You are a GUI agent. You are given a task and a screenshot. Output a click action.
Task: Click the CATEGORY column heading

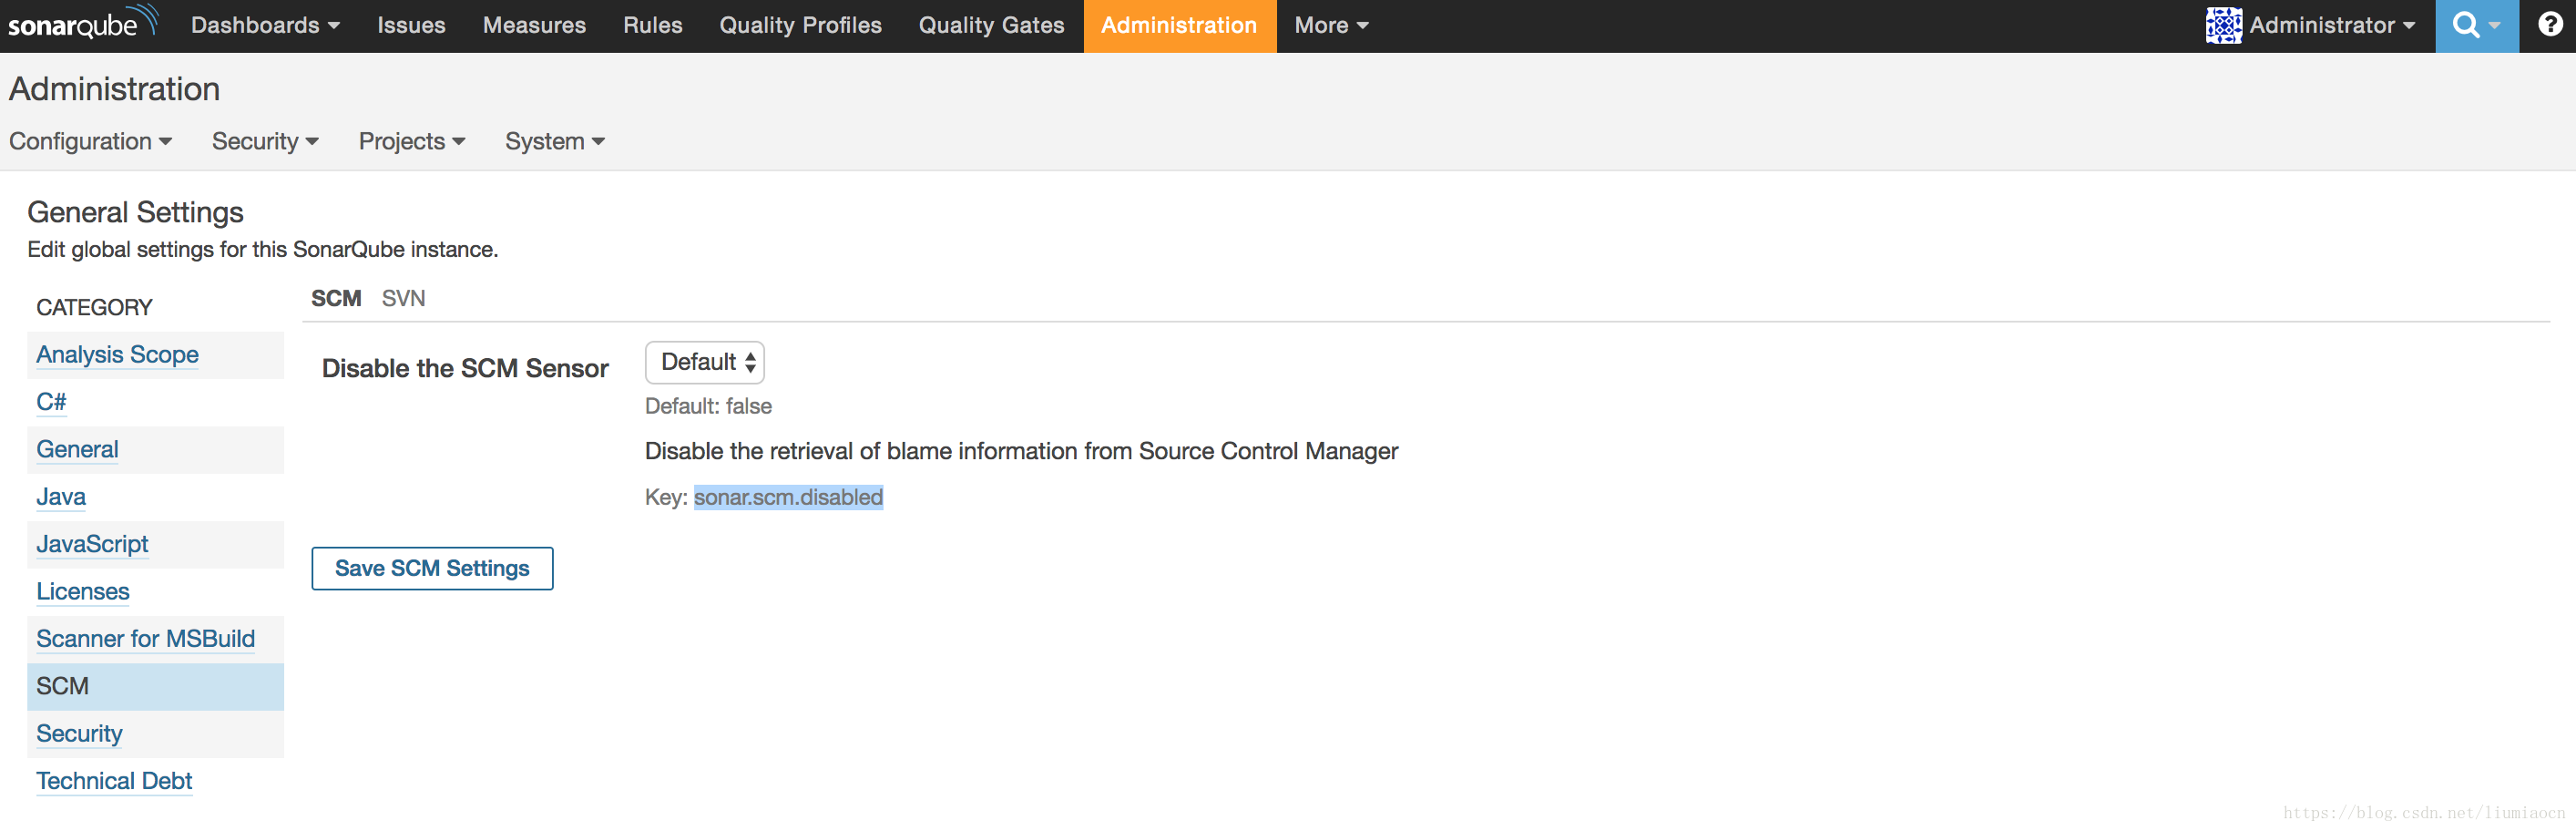pyautogui.click(x=94, y=307)
